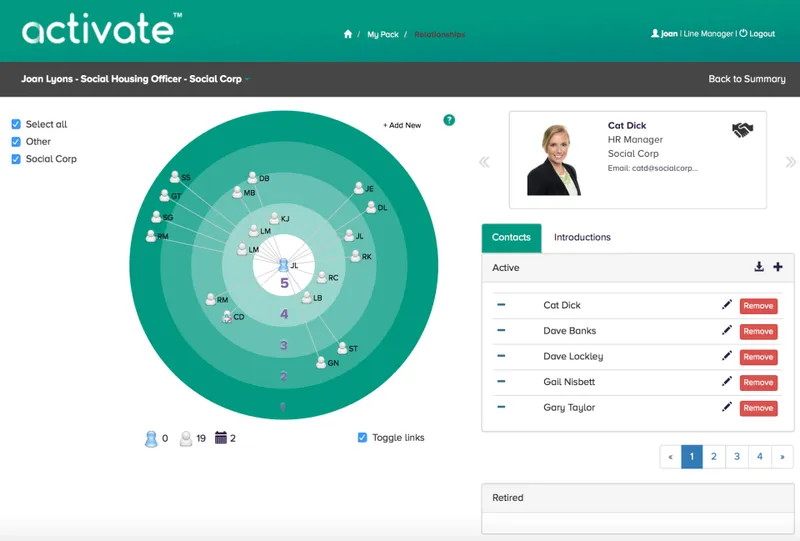Click Cat Dick's profile photo

(555, 160)
